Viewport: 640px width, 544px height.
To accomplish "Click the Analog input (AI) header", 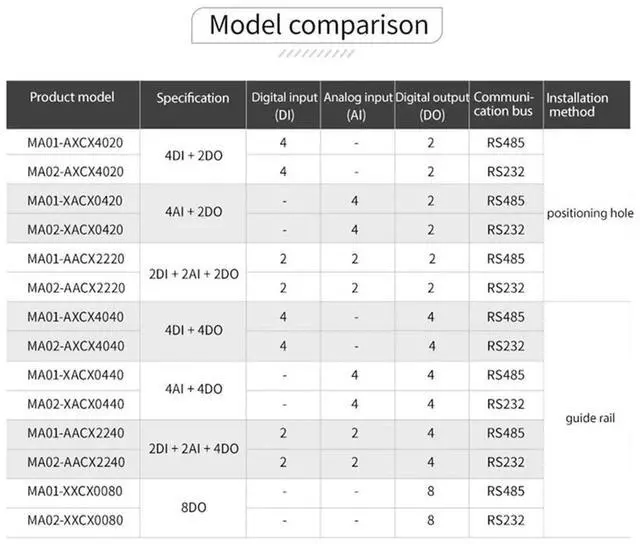I will tap(357, 105).
